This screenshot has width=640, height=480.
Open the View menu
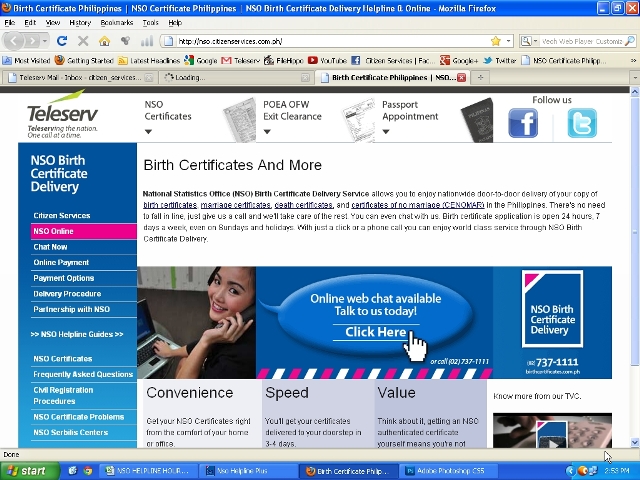point(53,23)
